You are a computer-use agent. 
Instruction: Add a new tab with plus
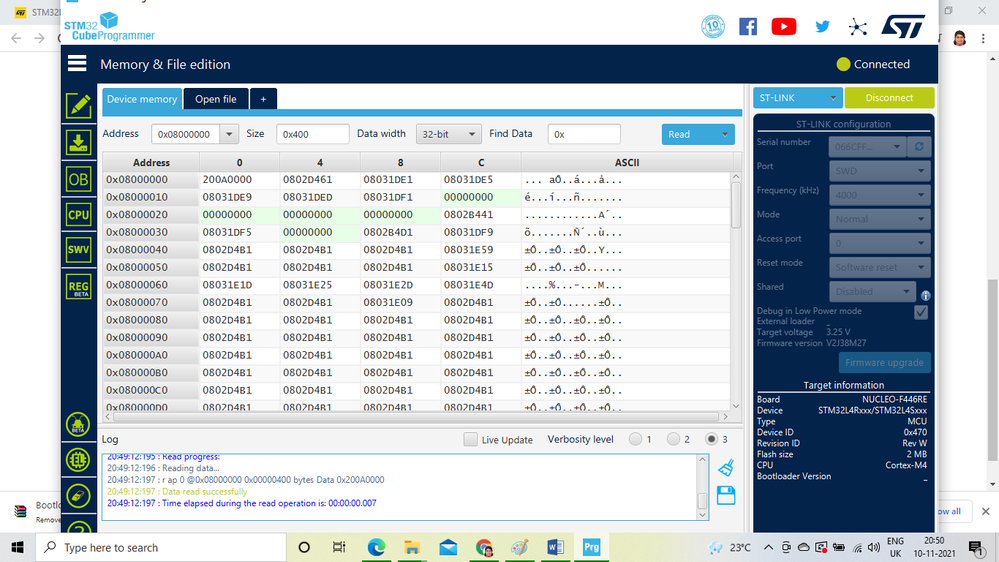point(263,99)
